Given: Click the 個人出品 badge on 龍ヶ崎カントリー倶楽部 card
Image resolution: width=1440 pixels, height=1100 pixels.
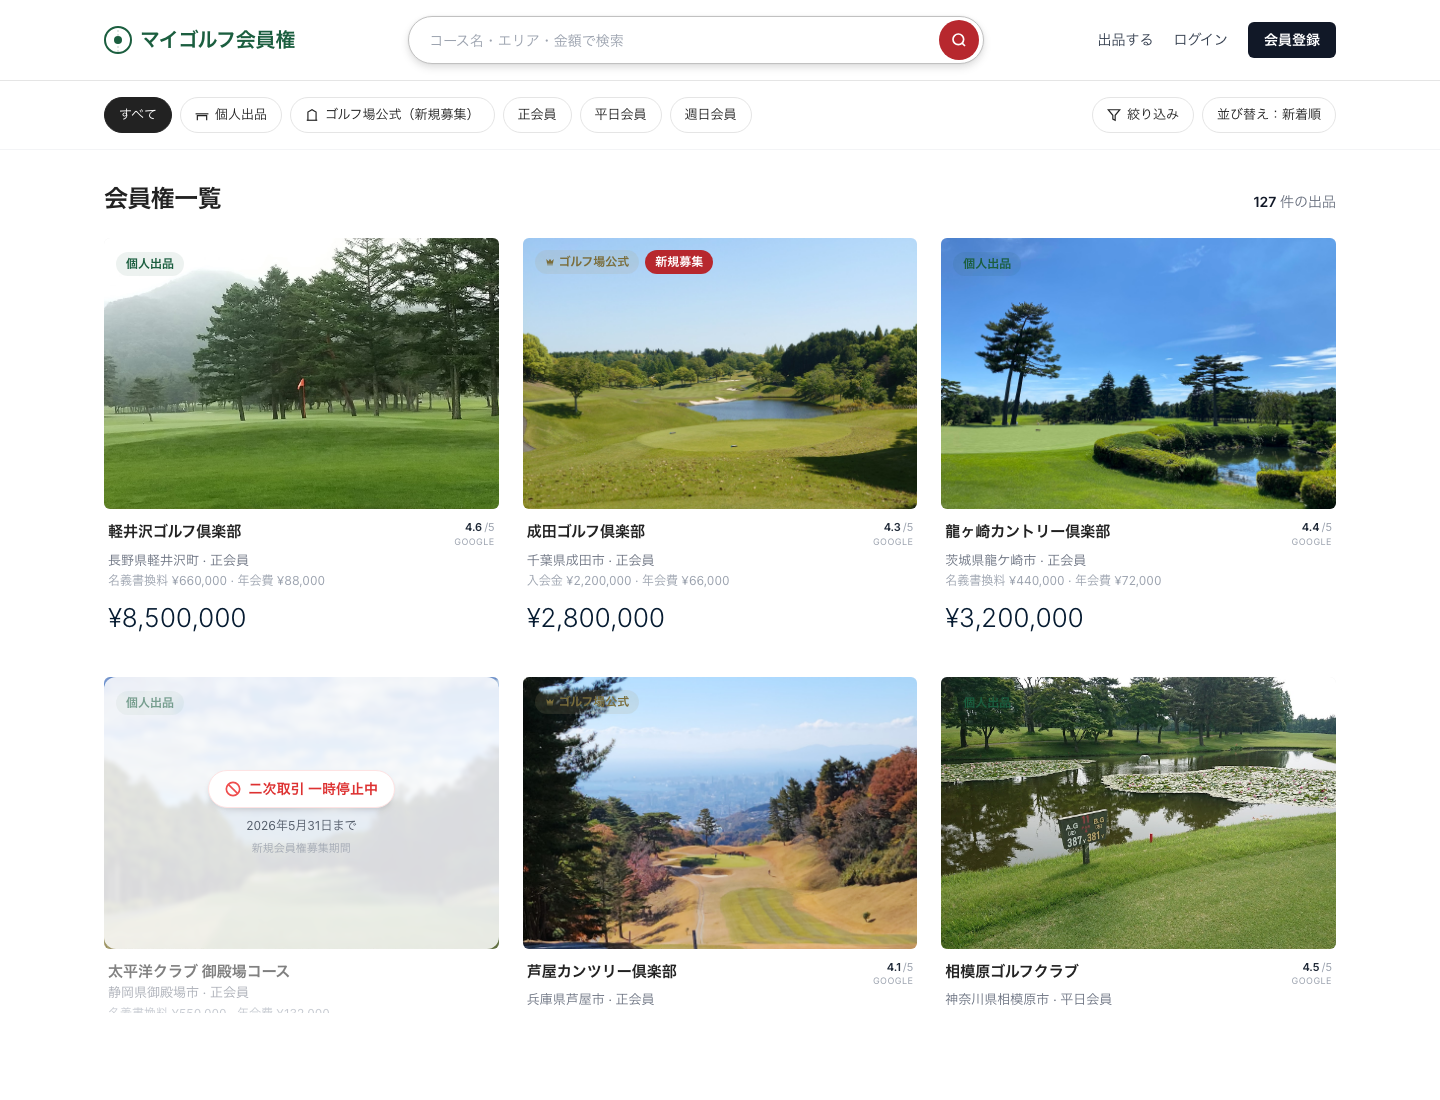Looking at the screenshot, I should click(x=986, y=263).
